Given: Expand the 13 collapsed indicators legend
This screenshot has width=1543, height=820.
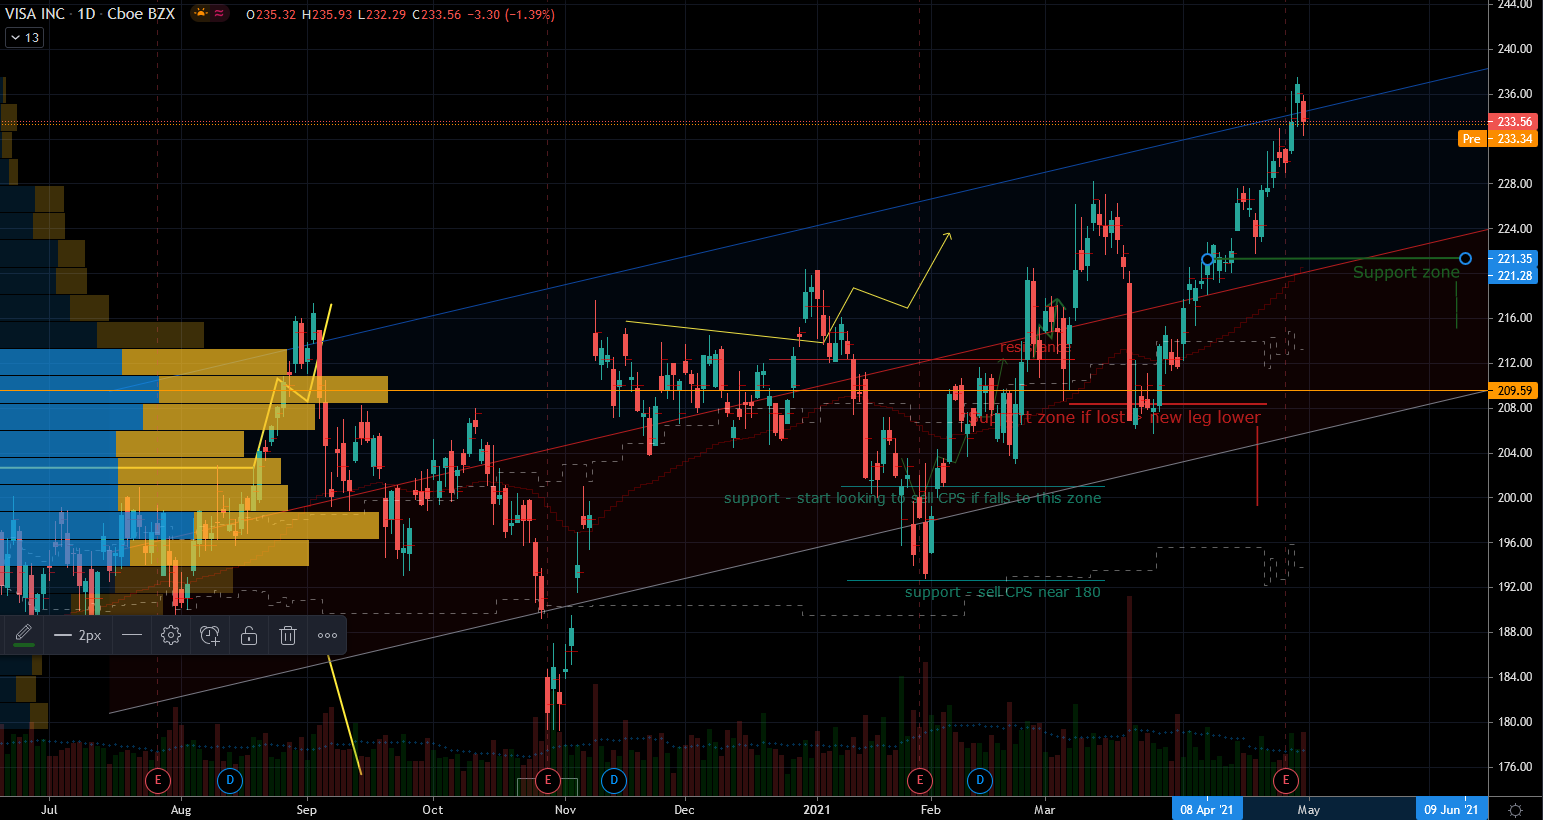Looking at the screenshot, I should pyautogui.click(x=24, y=38).
